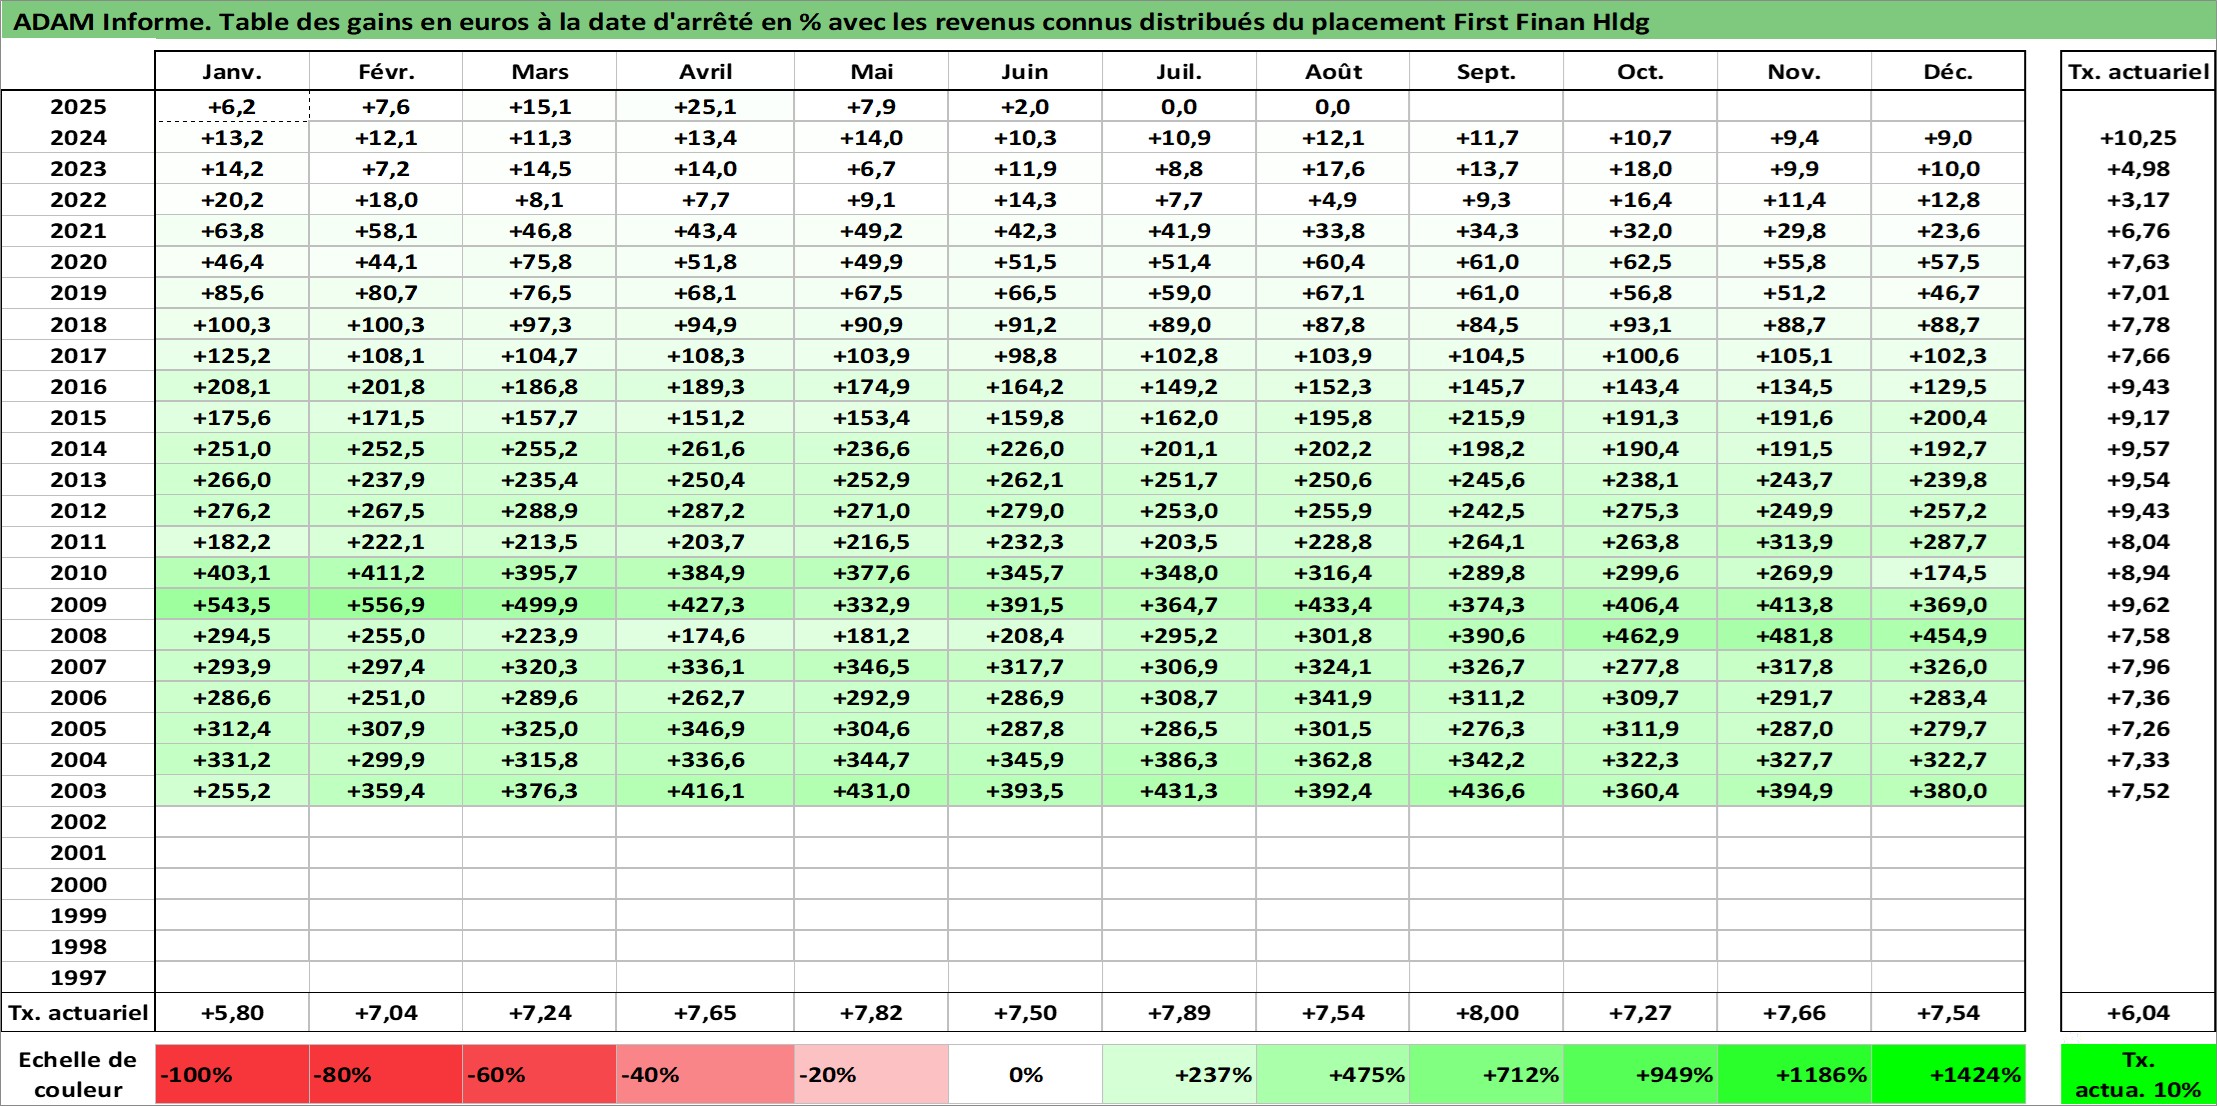The height and width of the screenshot is (1106, 2217).
Task: Select cell '+17,6' for August 2023
Action: coord(1332,169)
